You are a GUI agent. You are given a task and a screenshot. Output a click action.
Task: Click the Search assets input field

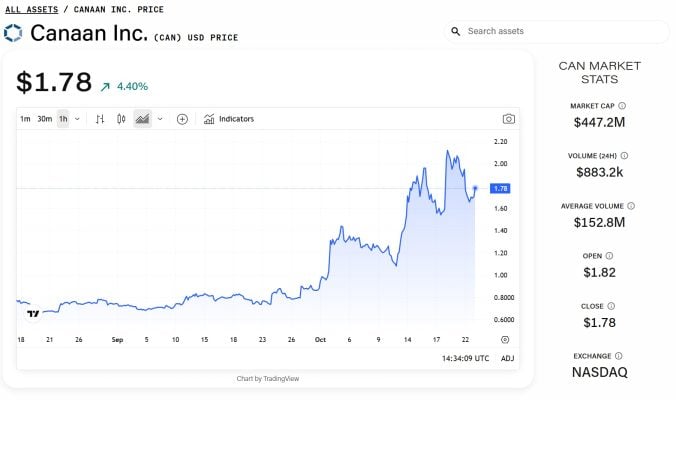(x=560, y=31)
